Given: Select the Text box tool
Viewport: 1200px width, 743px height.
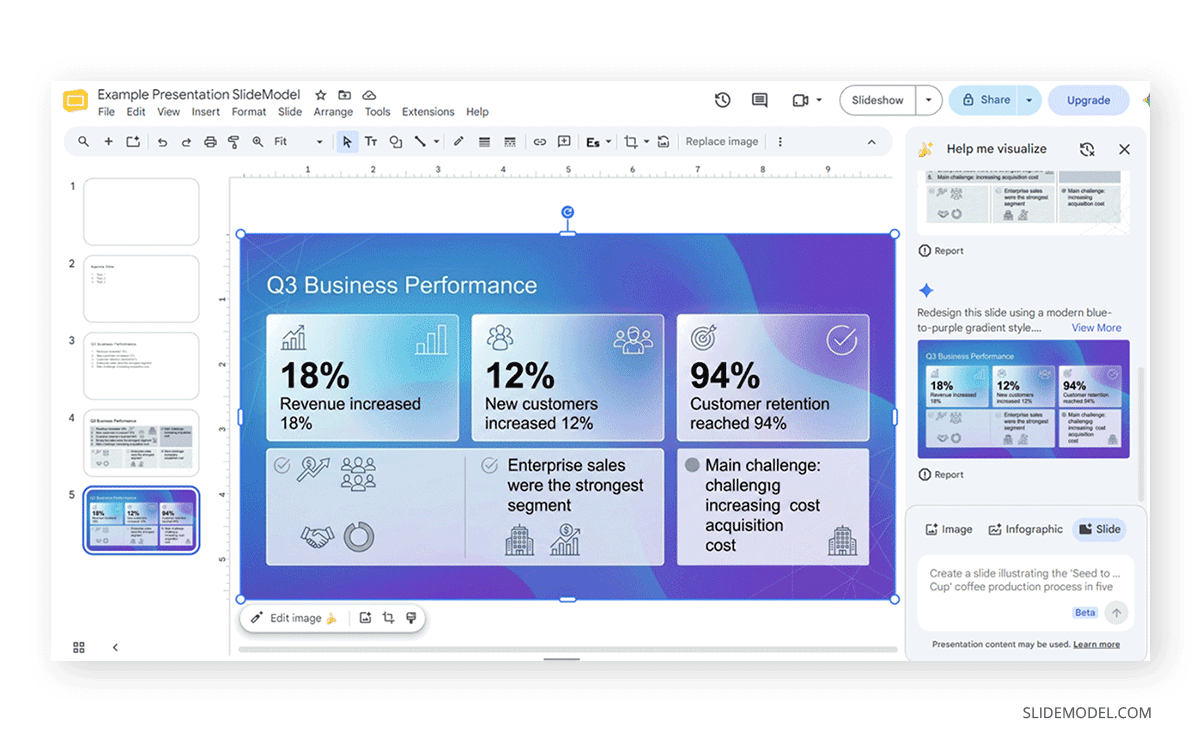Looking at the screenshot, I should pyautogui.click(x=371, y=142).
